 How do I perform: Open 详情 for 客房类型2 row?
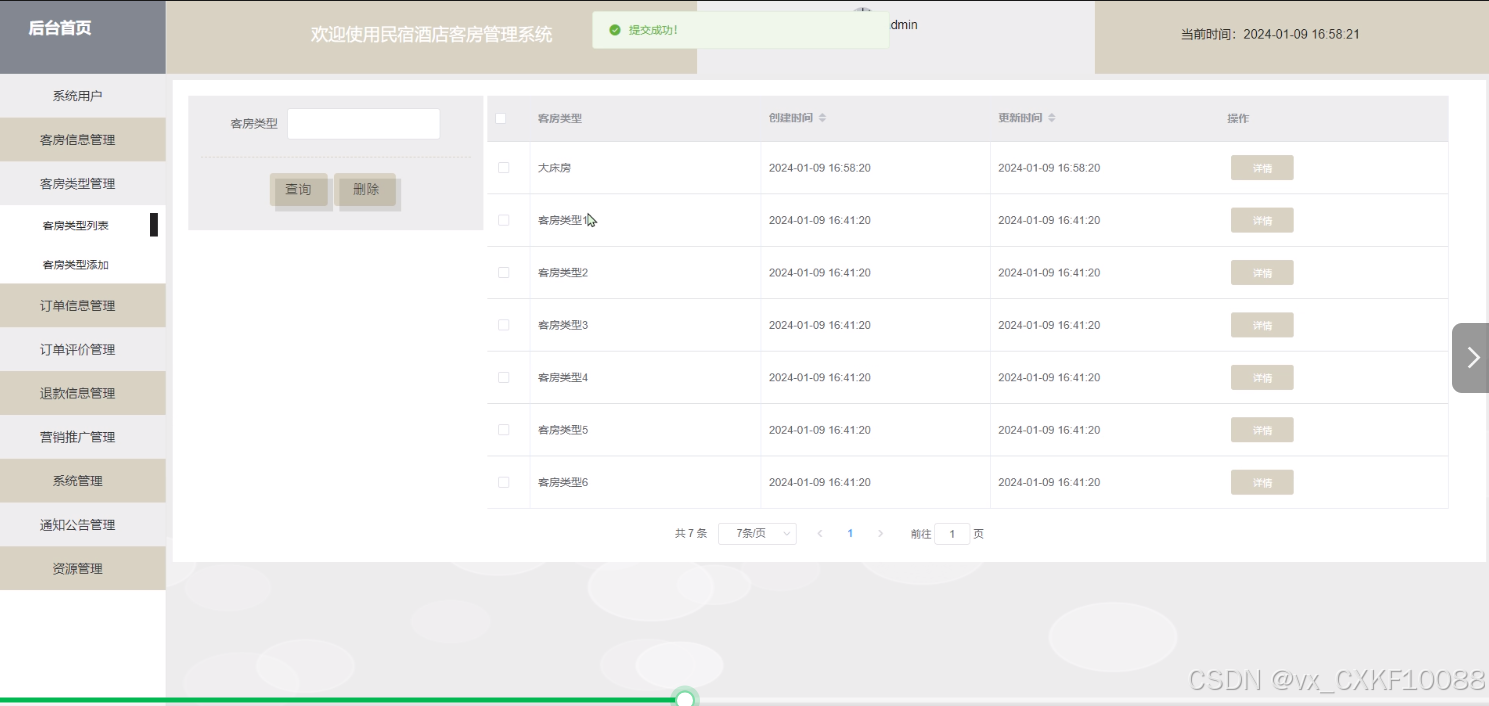[x=1262, y=273]
